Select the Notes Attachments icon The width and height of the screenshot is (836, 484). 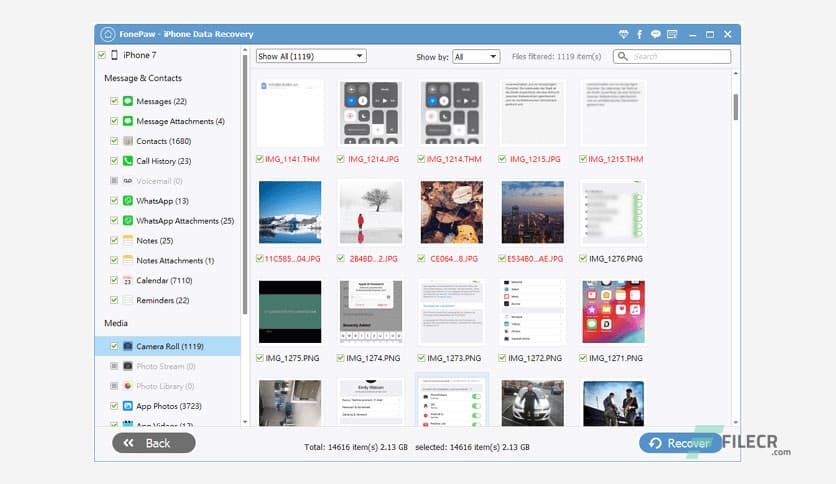128,260
